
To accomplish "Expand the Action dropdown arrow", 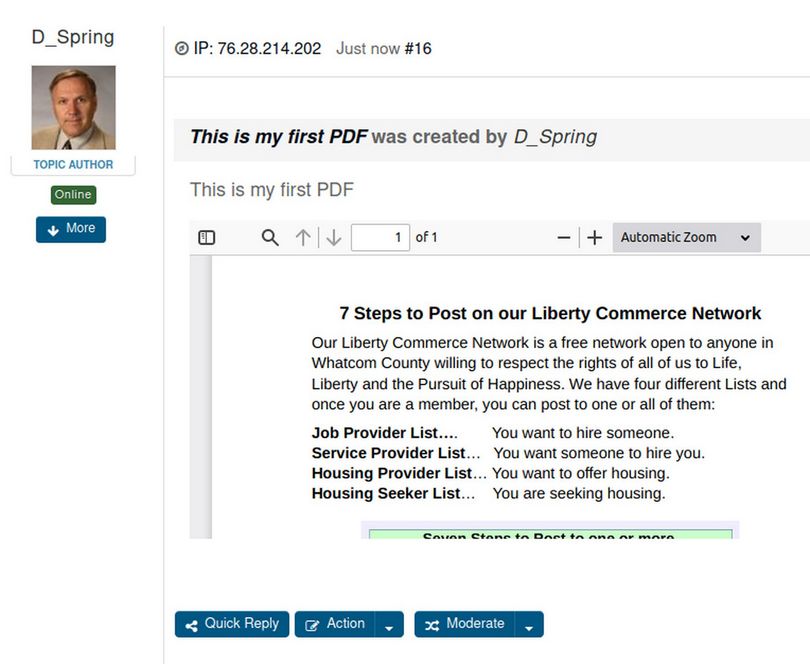I will 390,625.
